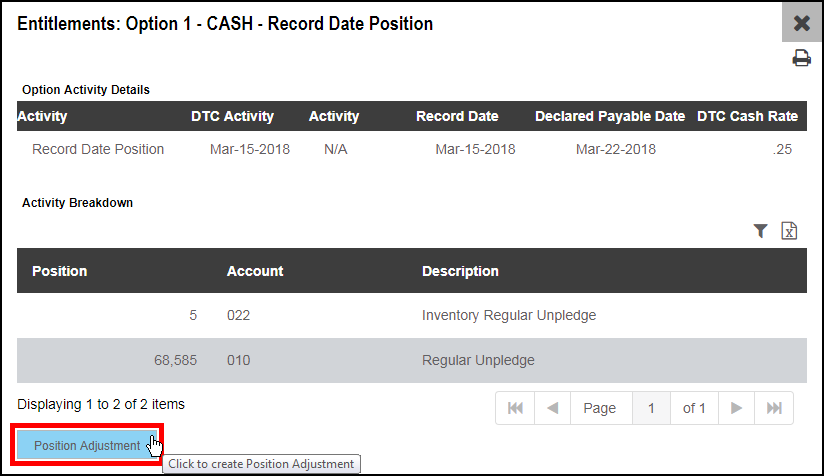Go to the next page
Screen dimensions: 824x476
coord(736,408)
